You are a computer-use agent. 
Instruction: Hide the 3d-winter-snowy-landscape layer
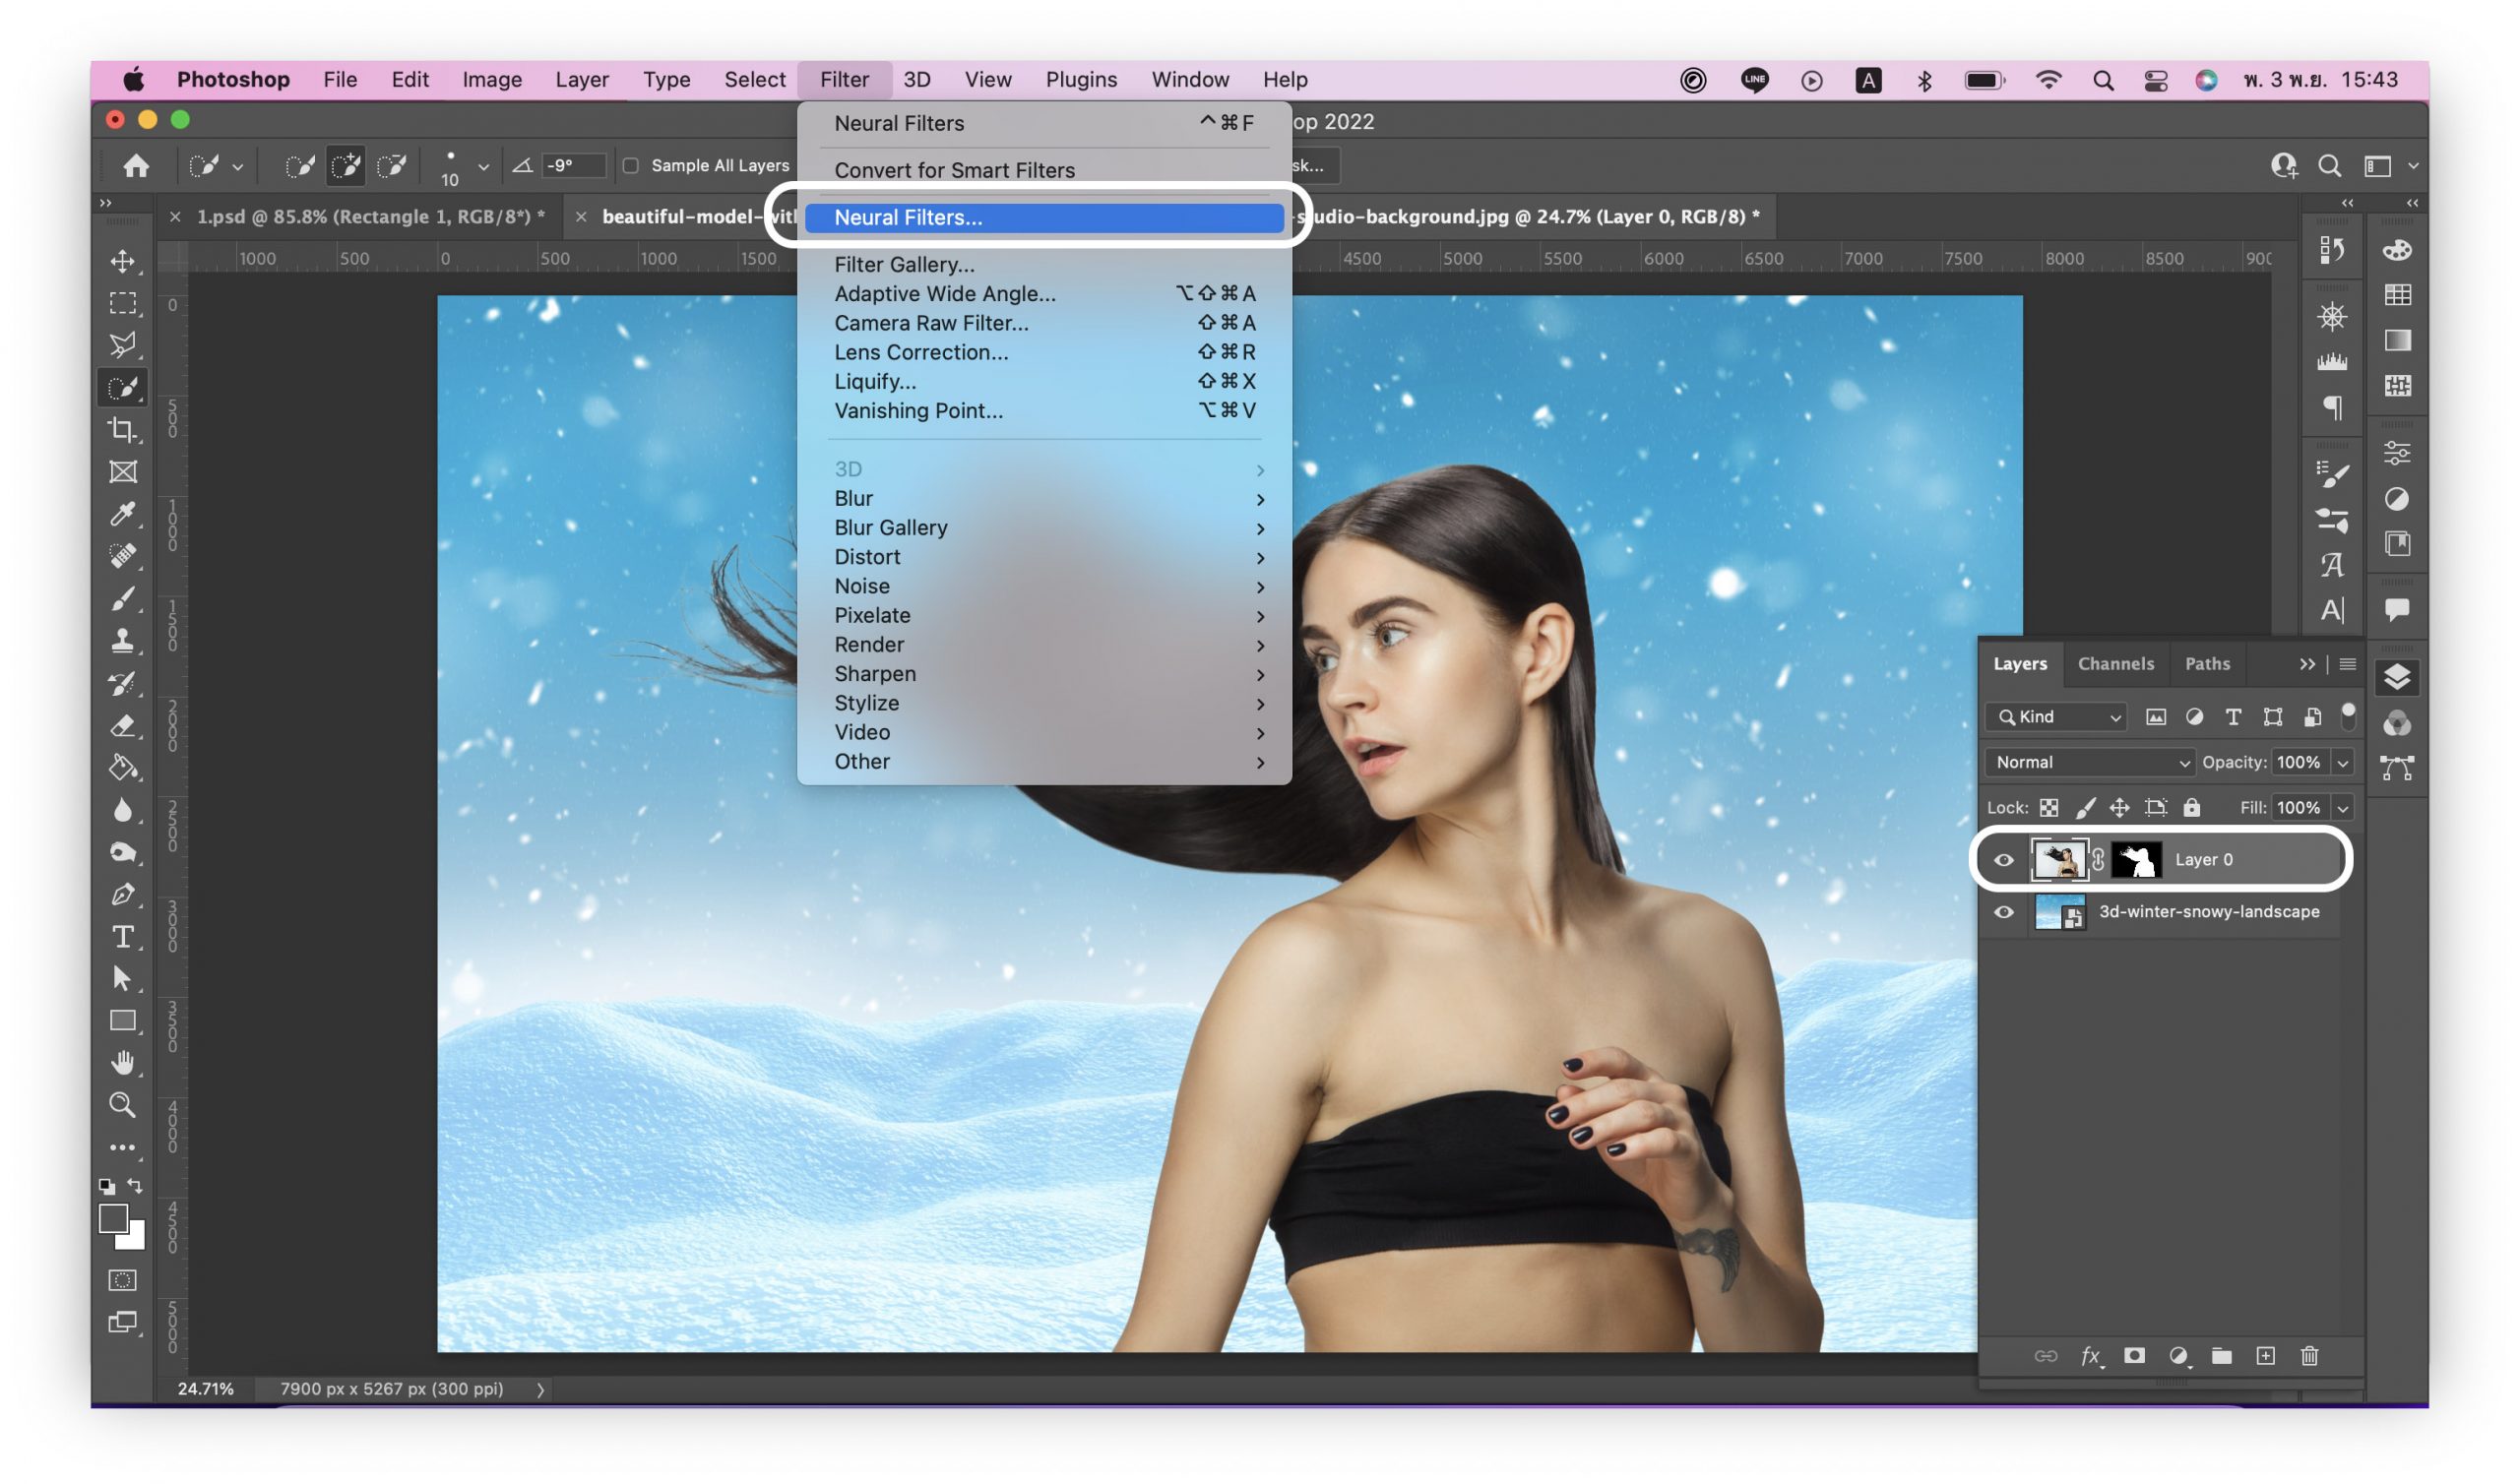(2003, 912)
